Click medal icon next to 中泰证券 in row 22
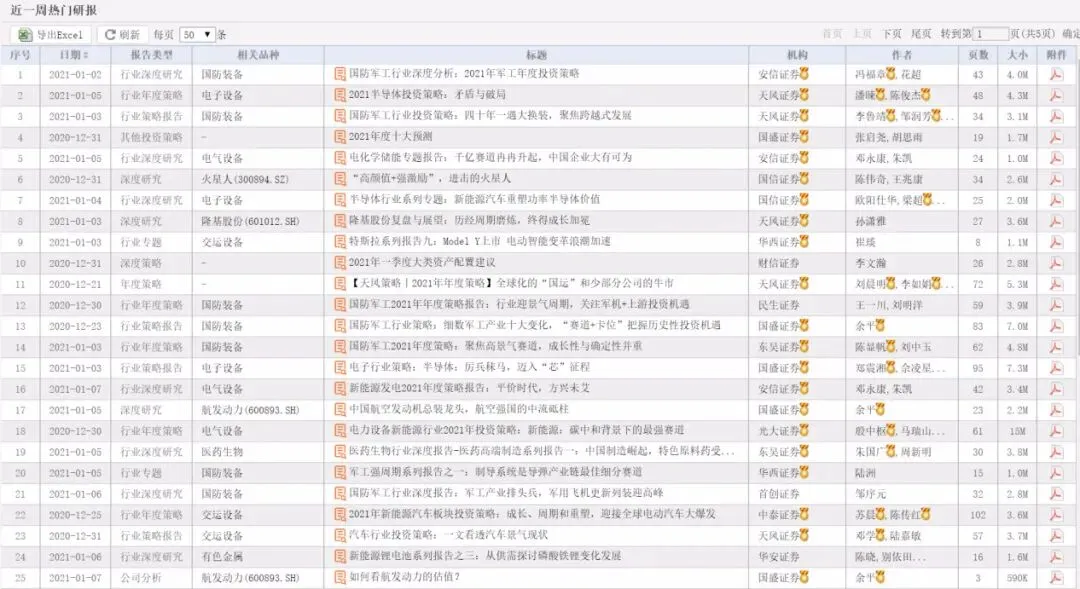This screenshot has height=589, width=1080. (x=804, y=514)
